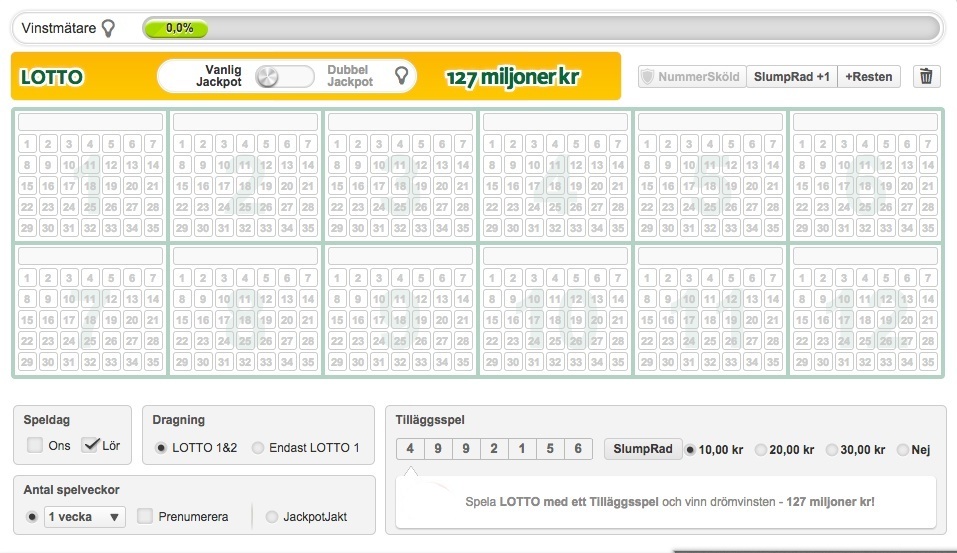Select the LOTTO 1&2 radio button
The image size is (957, 553).
161,448
